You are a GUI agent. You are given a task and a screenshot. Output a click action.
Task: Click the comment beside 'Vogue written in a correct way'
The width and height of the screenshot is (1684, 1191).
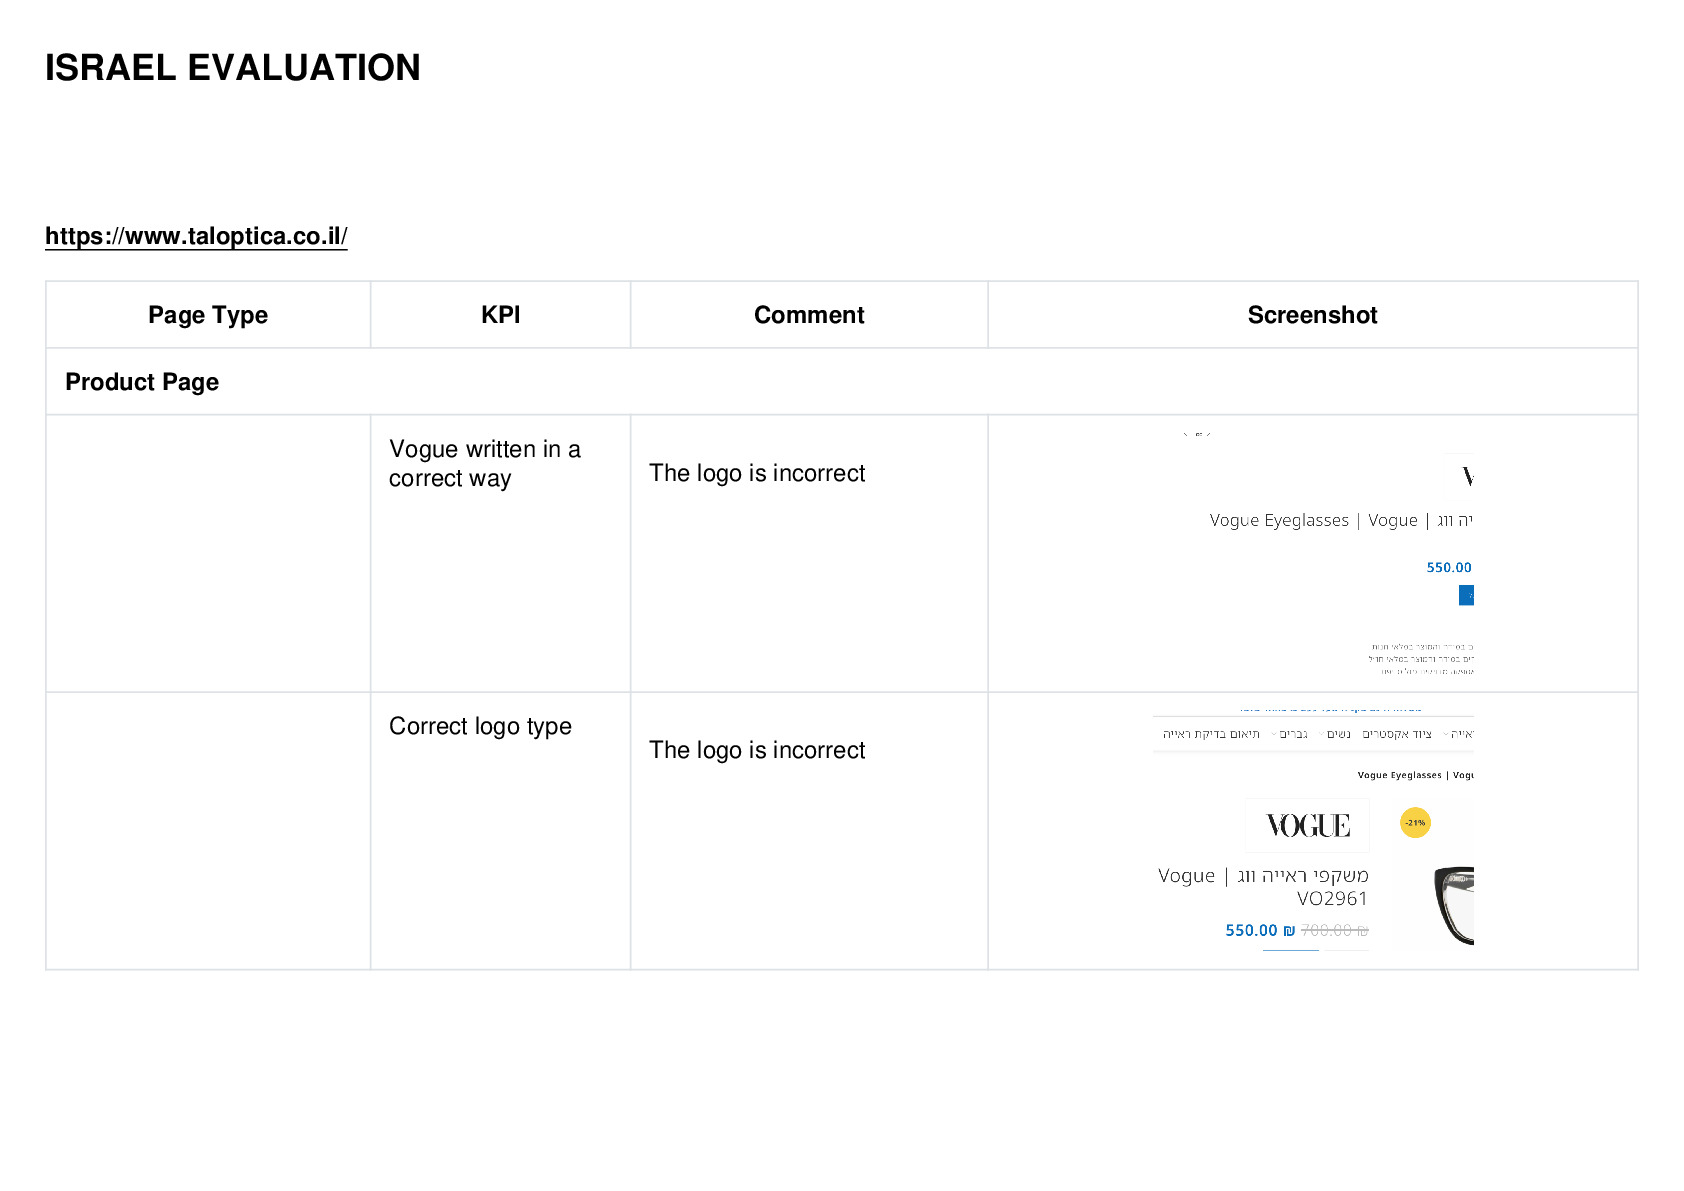point(757,473)
